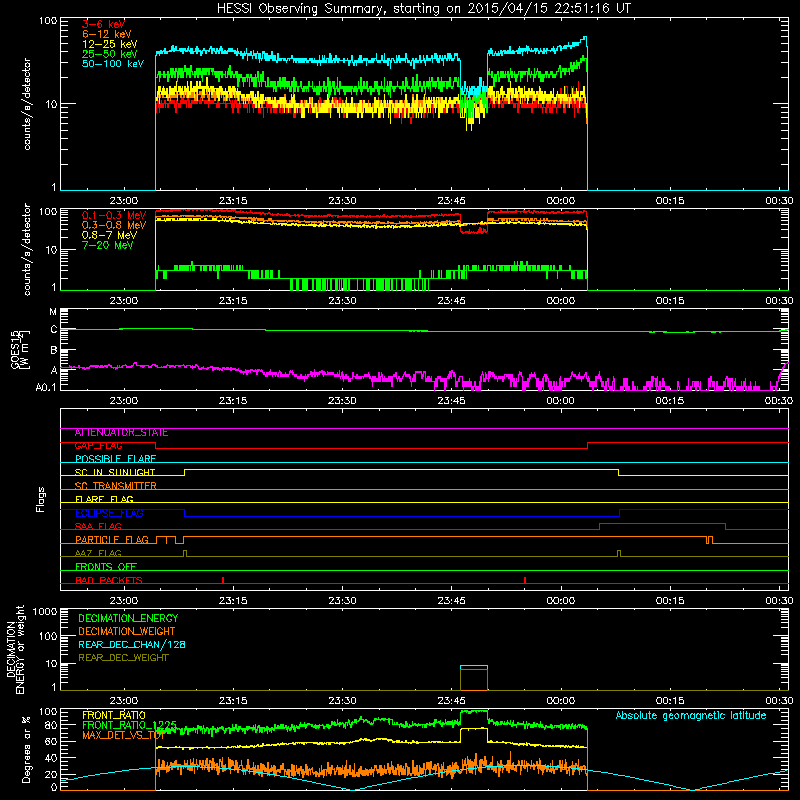Click the HESSI Observing Summary title text
The height and width of the screenshot is (800, 800).
tap(423, 9)
